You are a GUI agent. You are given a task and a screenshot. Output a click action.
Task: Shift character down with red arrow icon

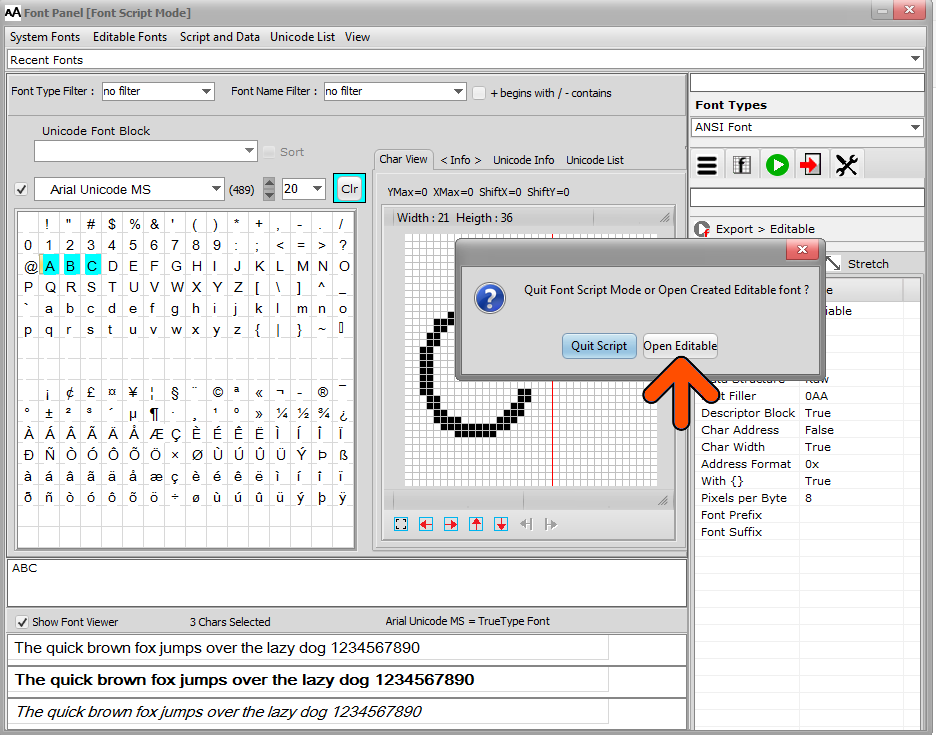(501, 524)
